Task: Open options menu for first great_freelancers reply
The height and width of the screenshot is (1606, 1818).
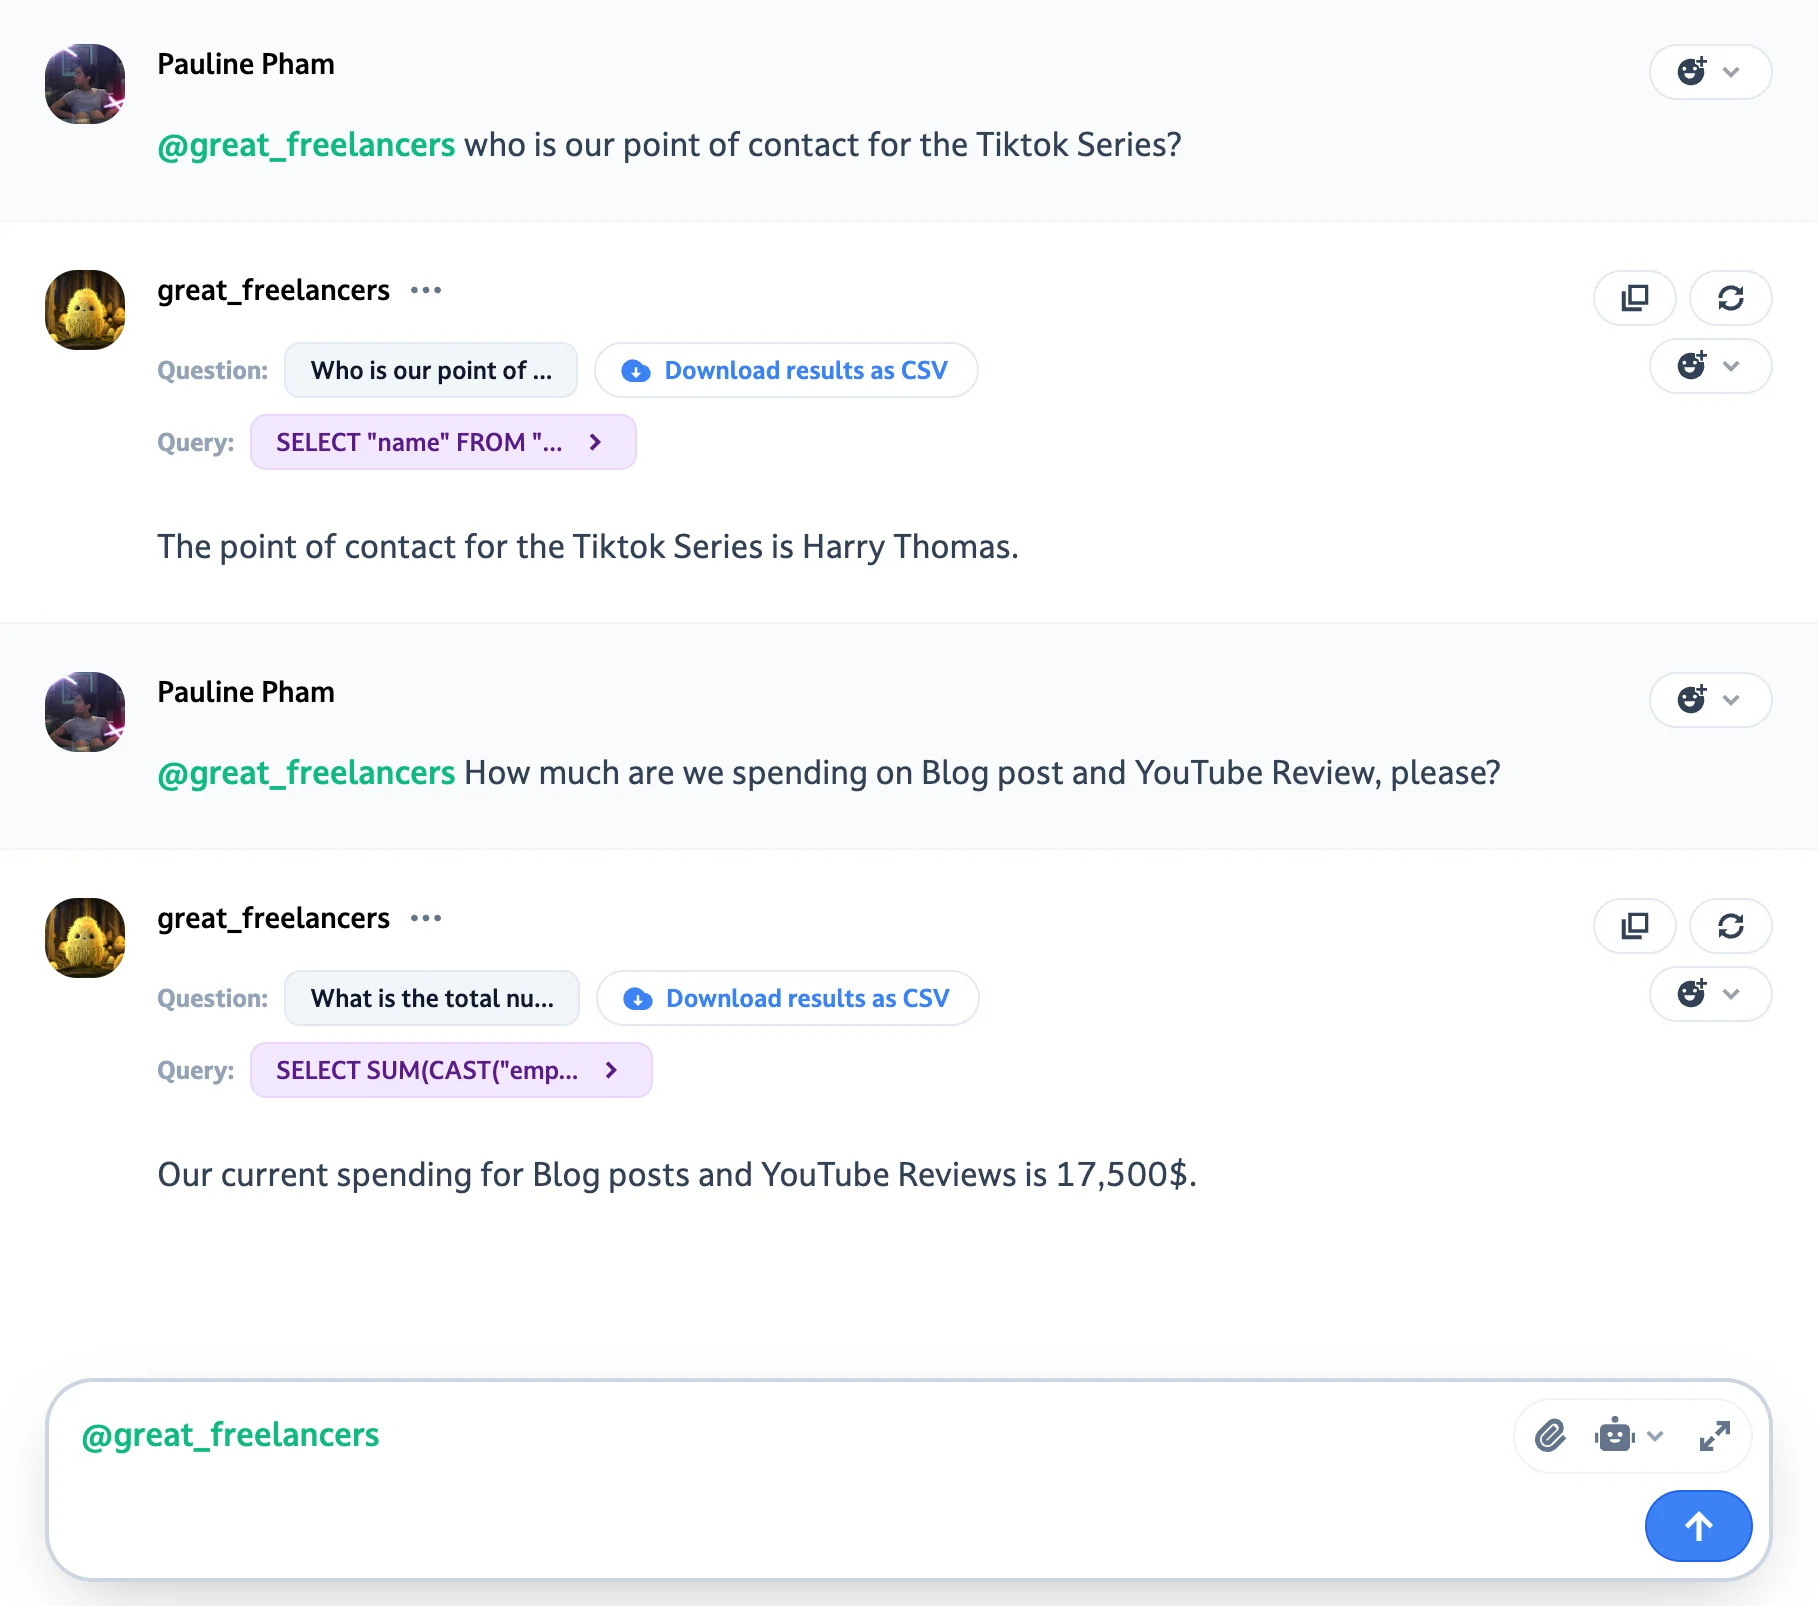Action: [x=426, y=290]
